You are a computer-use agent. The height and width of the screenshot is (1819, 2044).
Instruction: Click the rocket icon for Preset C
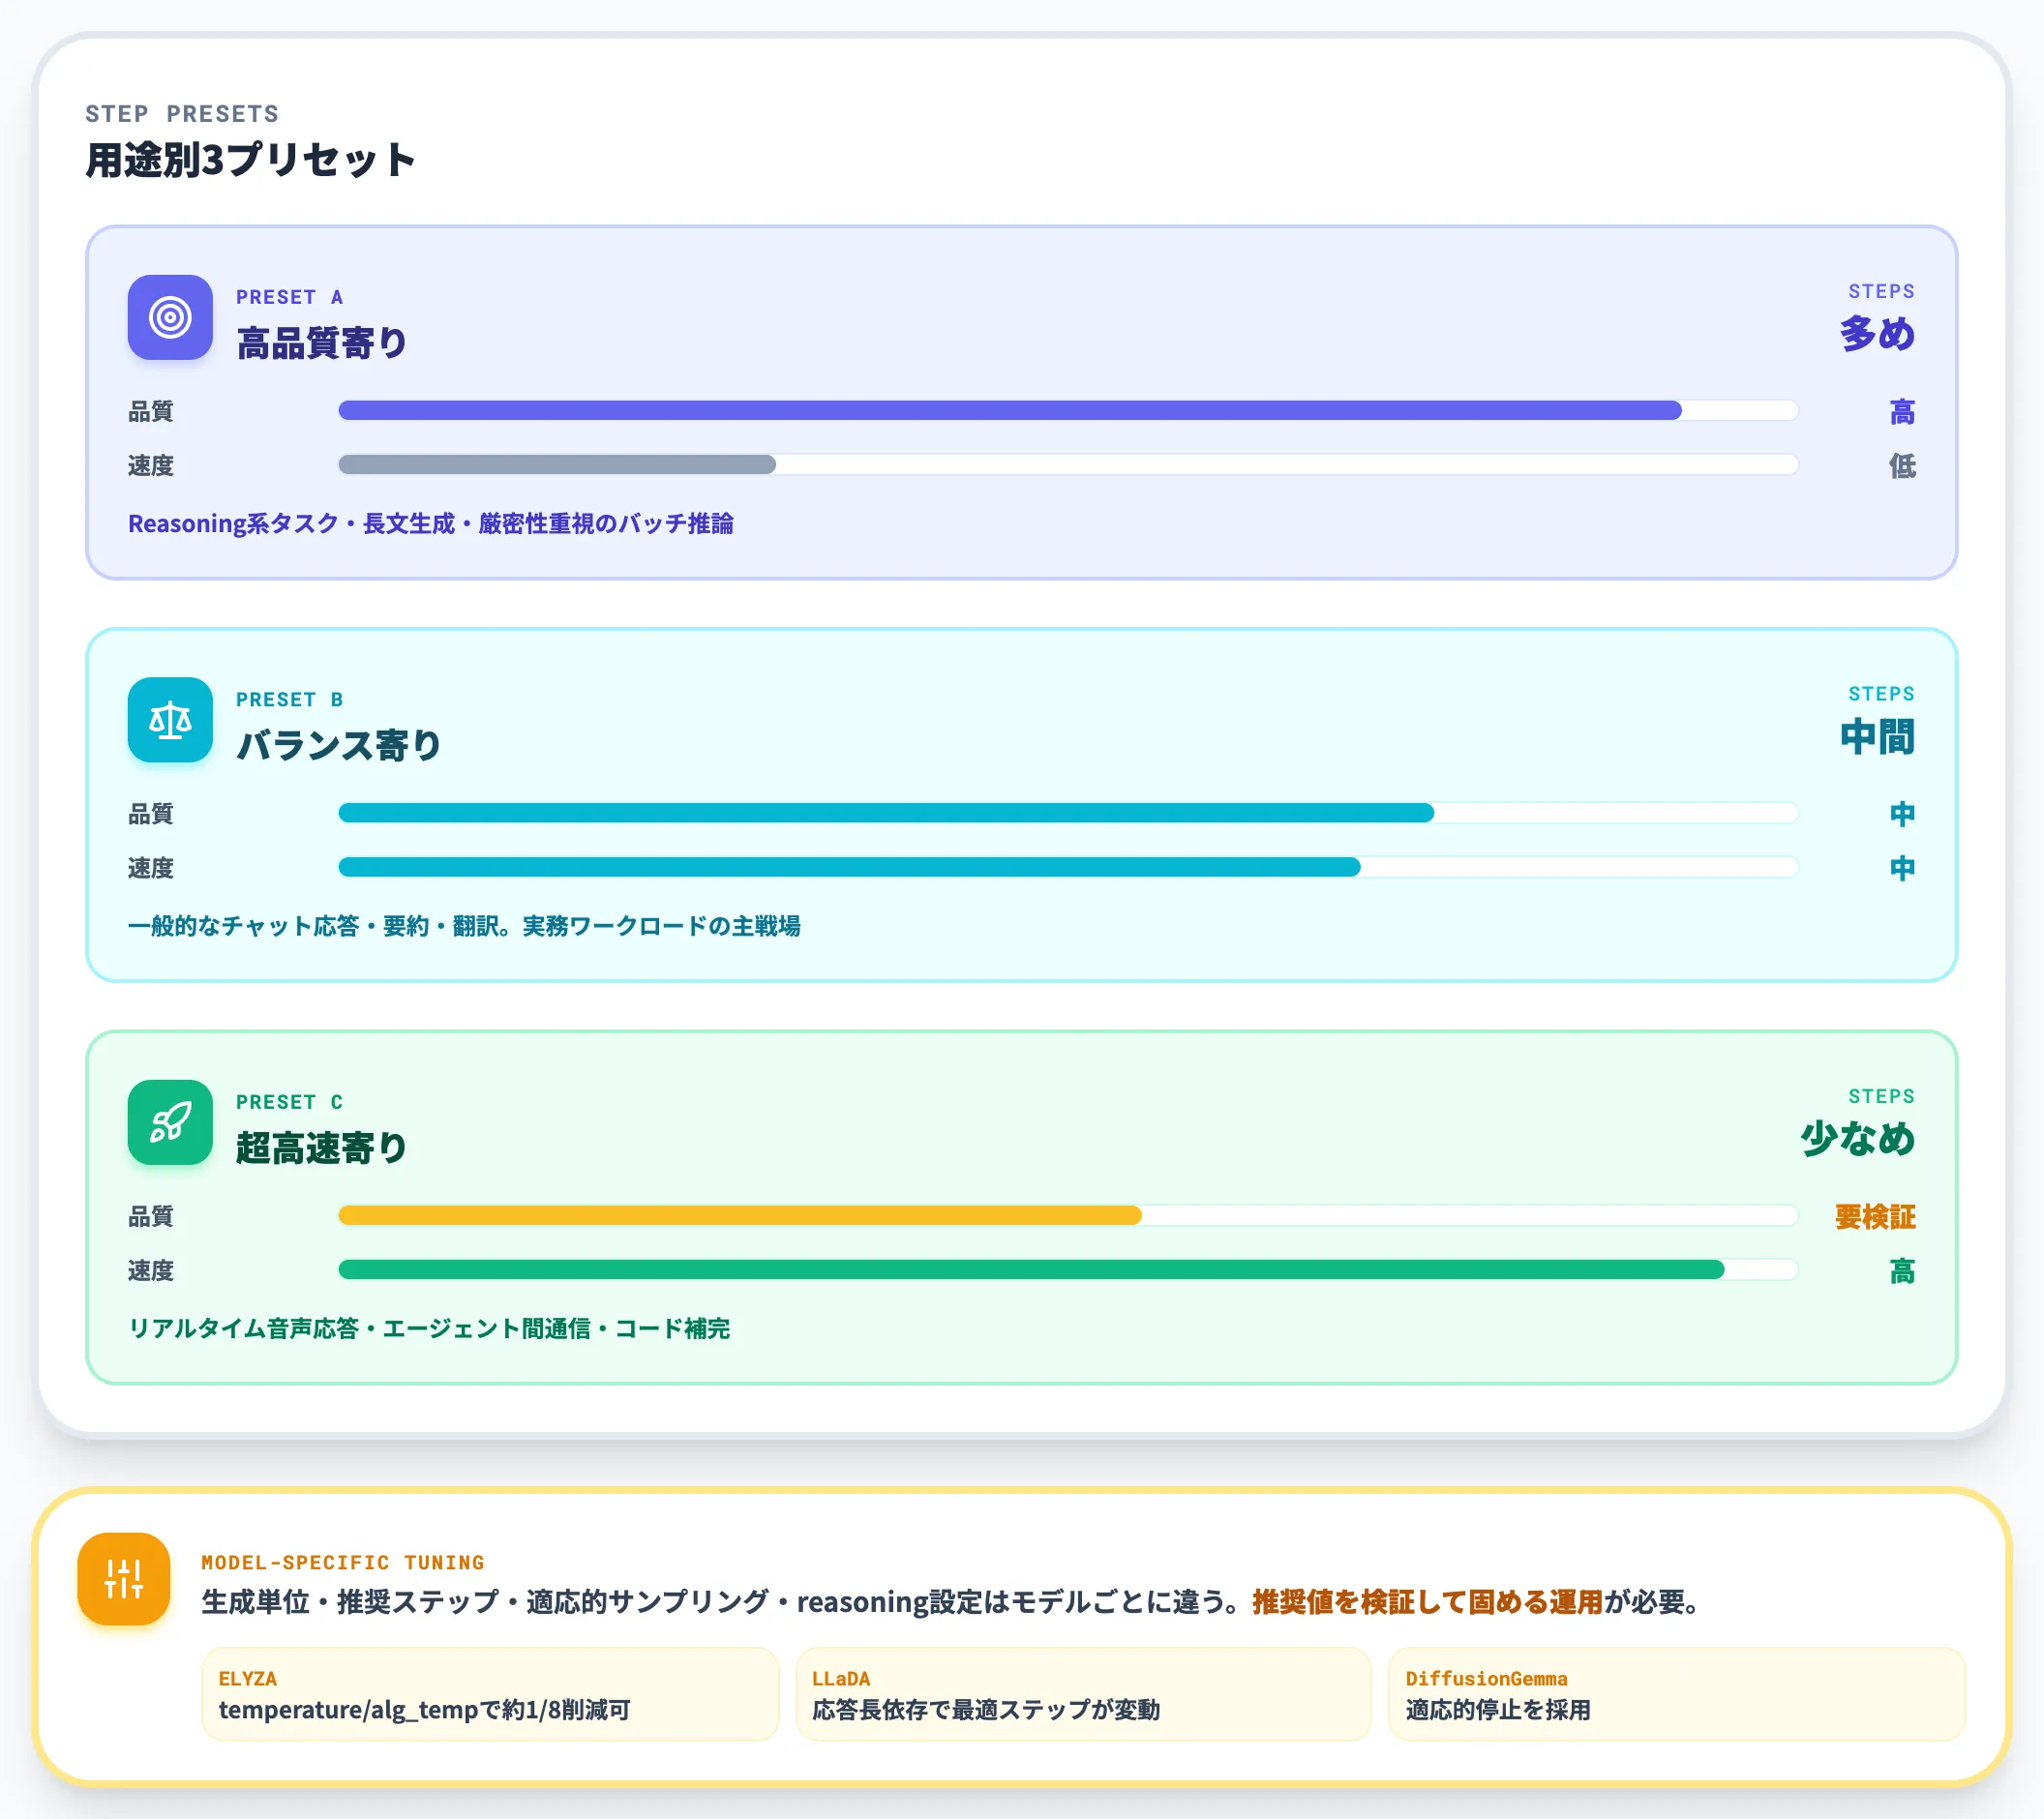pos(170,1122)
